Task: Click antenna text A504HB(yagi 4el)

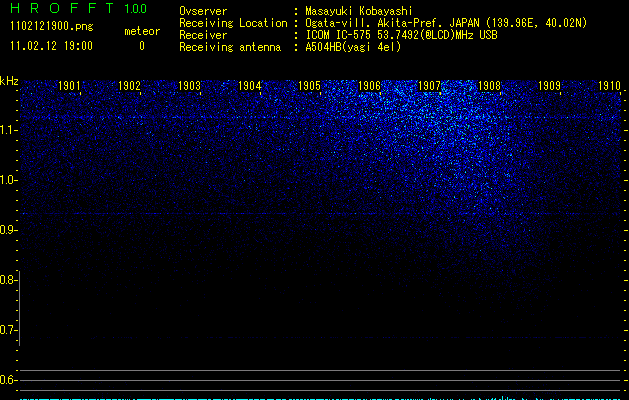Action: (x=353, y=47)
